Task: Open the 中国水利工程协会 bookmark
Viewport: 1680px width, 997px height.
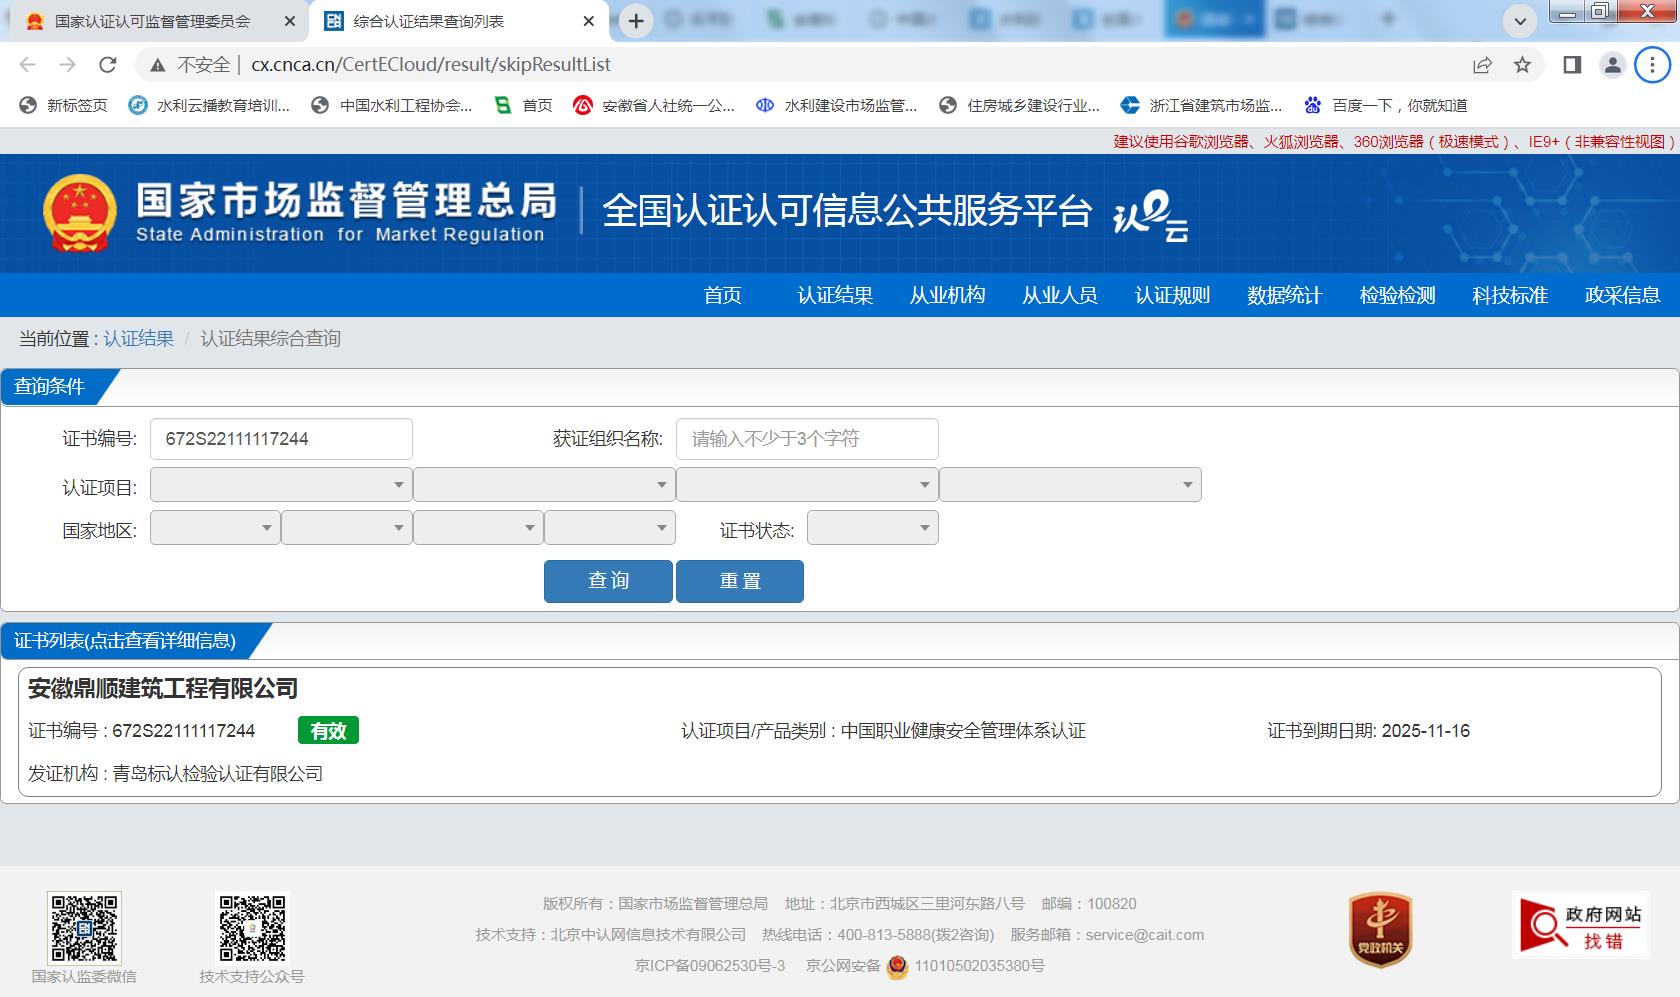Action: (392, 105)
